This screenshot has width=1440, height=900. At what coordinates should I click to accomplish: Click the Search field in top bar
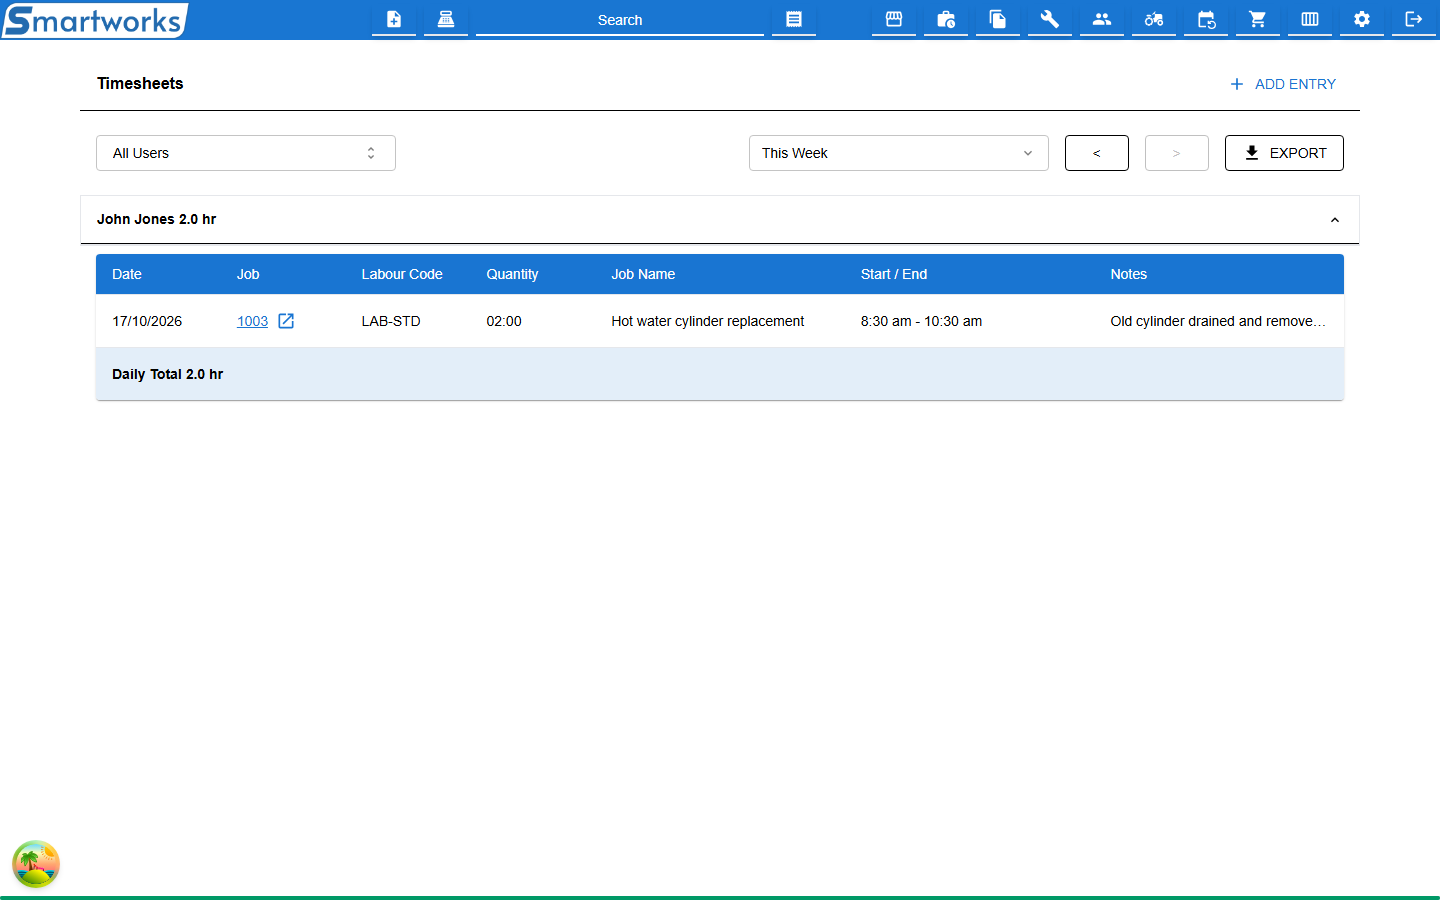coord(620,19)
